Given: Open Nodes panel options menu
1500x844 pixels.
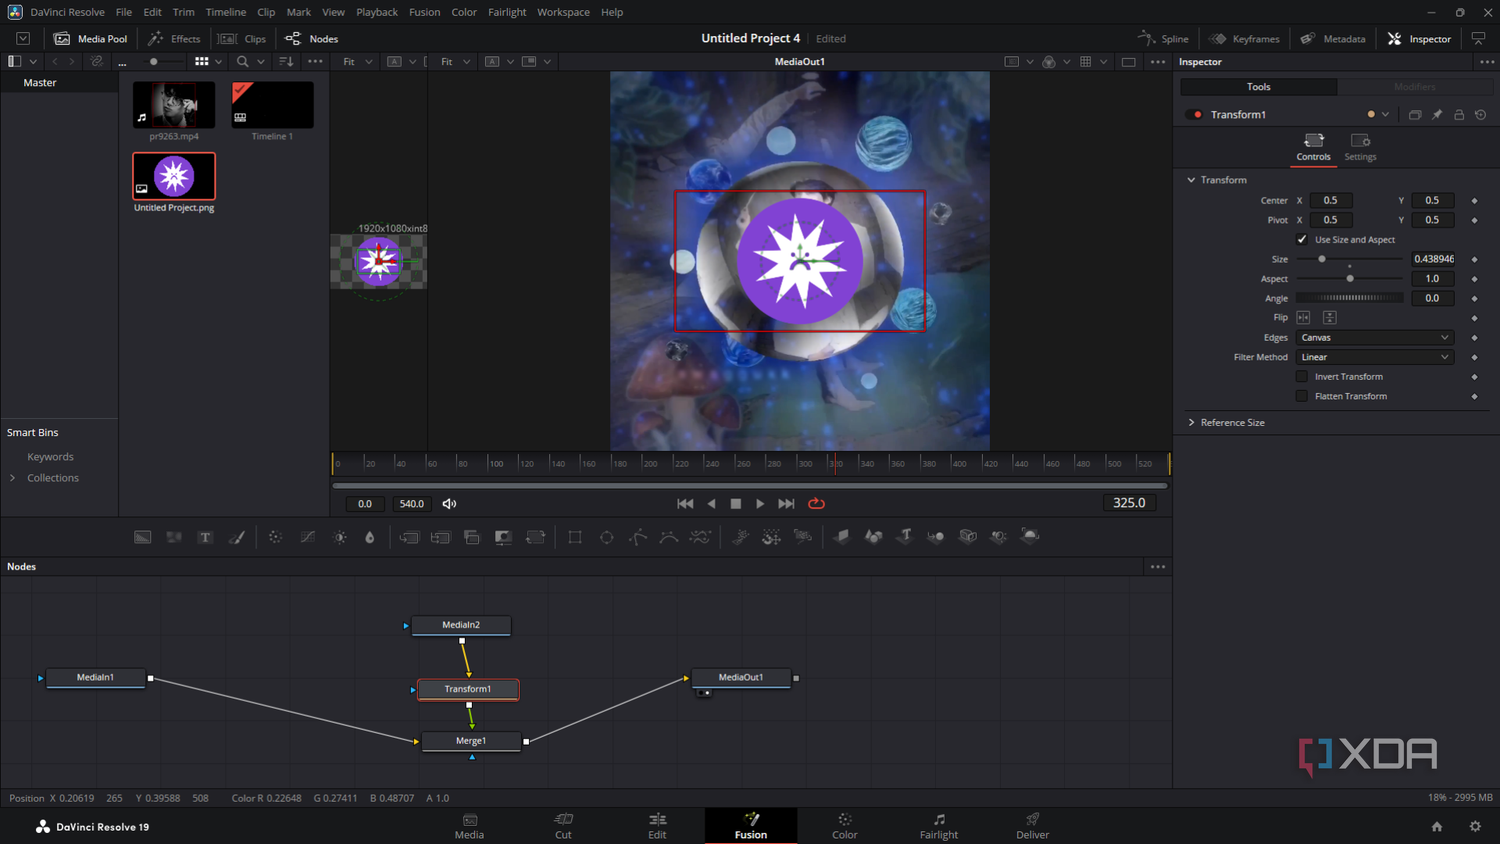Looking at the screenshot, I should point(1158,567).
